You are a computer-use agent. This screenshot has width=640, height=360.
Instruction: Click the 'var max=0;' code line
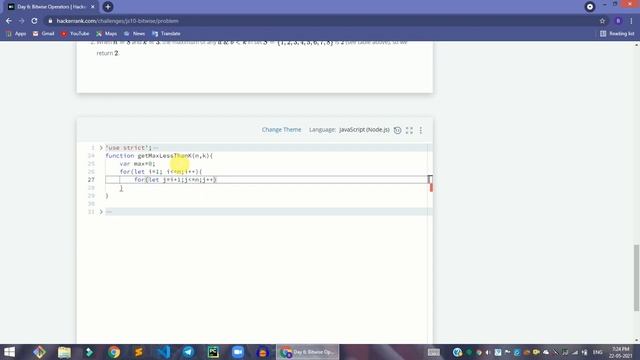pos(138,164)
